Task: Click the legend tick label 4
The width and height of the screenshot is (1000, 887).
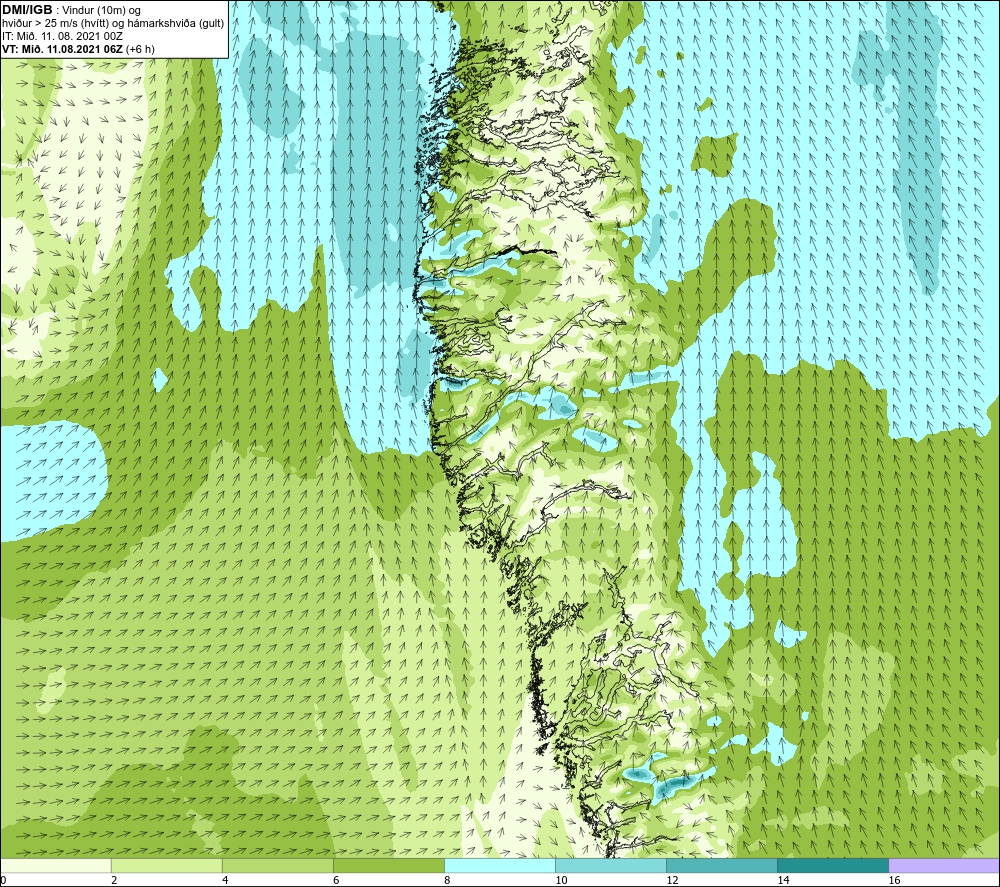Action: (225, 881)
